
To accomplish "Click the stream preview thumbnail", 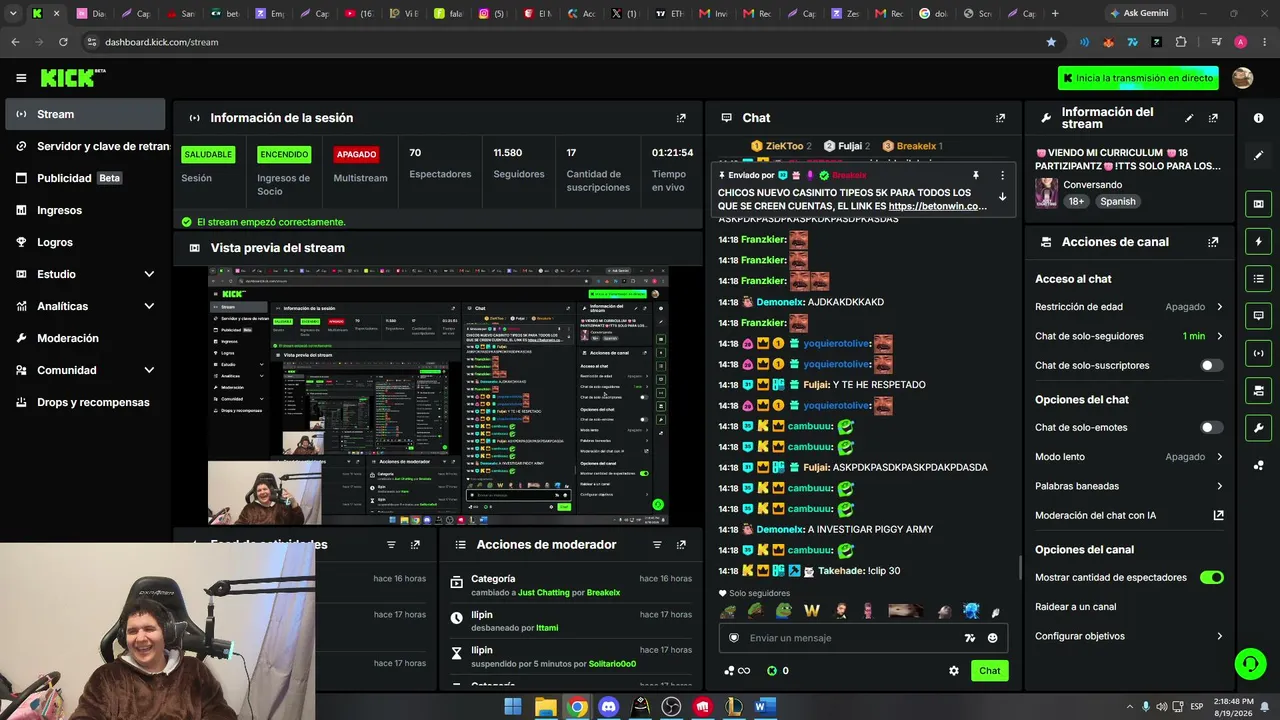I will [438, 396].
